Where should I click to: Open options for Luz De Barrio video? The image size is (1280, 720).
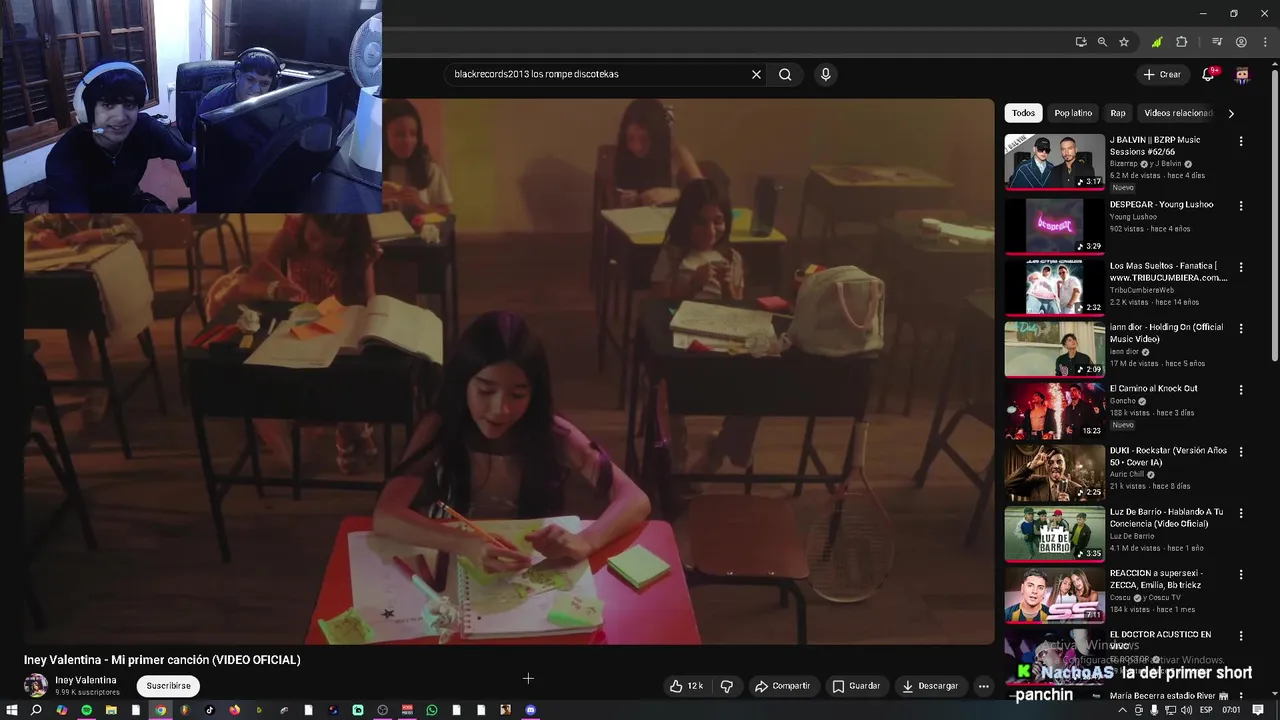click(x=1241, y=513)
